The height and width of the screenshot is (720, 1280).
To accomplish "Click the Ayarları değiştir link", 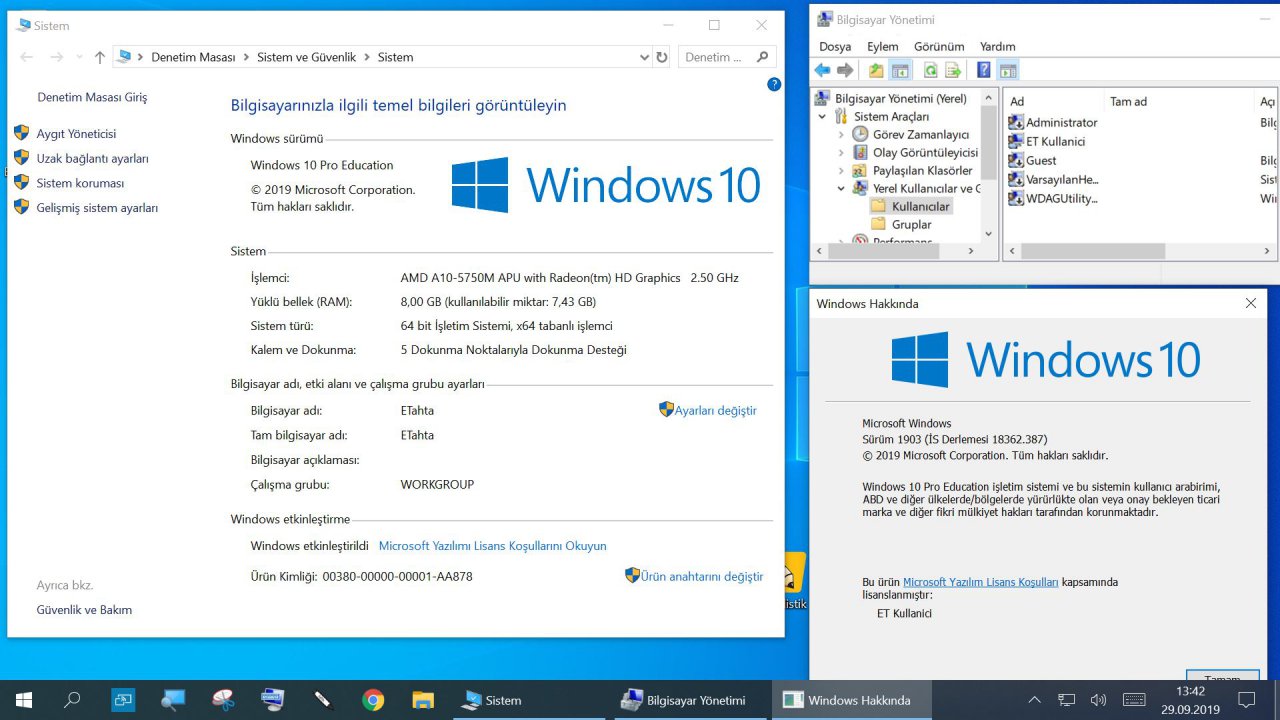I will pos(715,411).
